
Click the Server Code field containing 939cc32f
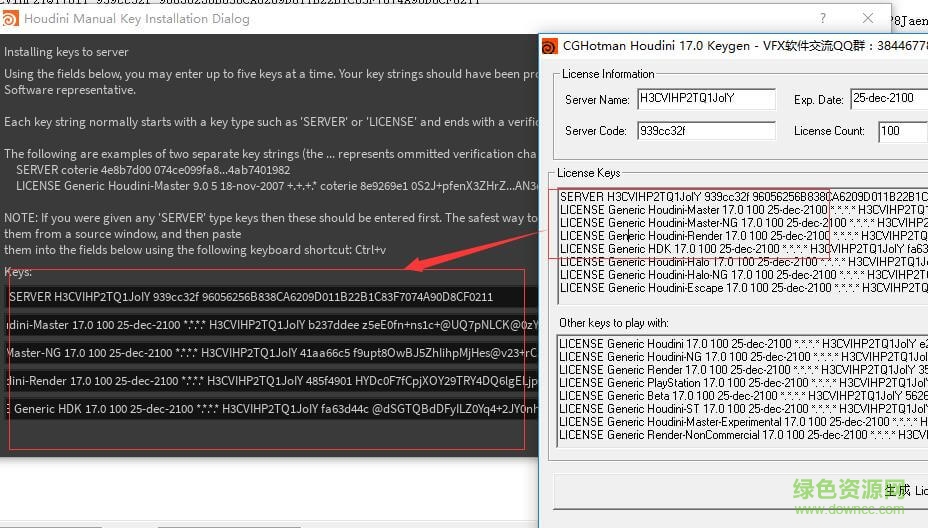pyautogui.click(x=706, y=131)
